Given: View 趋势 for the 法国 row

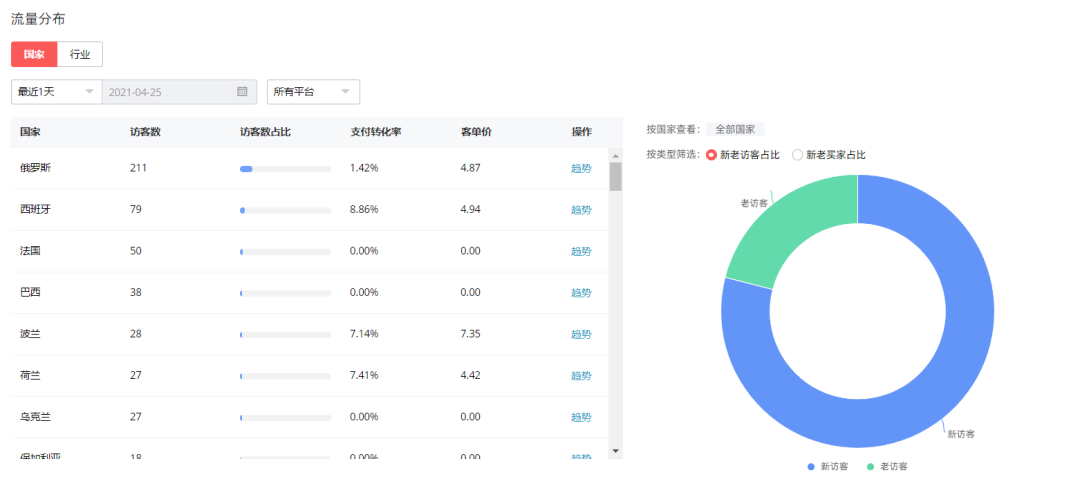Looking at the screenshot, I should pos(581,251).
